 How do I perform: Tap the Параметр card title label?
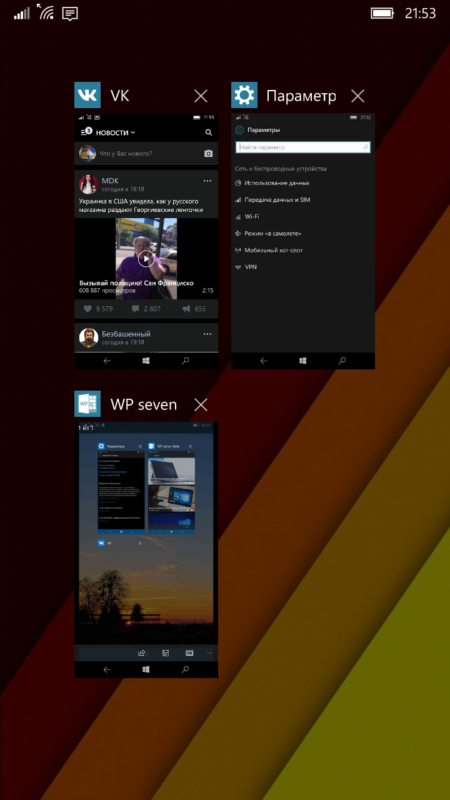[302, 96]
